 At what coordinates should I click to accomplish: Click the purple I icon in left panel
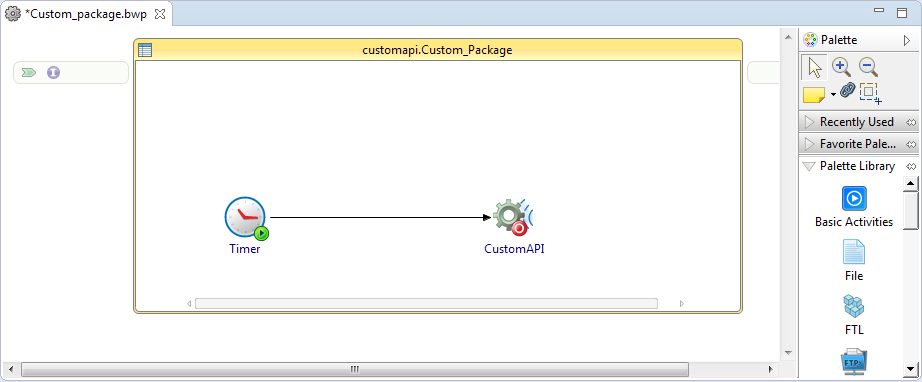(x=54, y=73)
